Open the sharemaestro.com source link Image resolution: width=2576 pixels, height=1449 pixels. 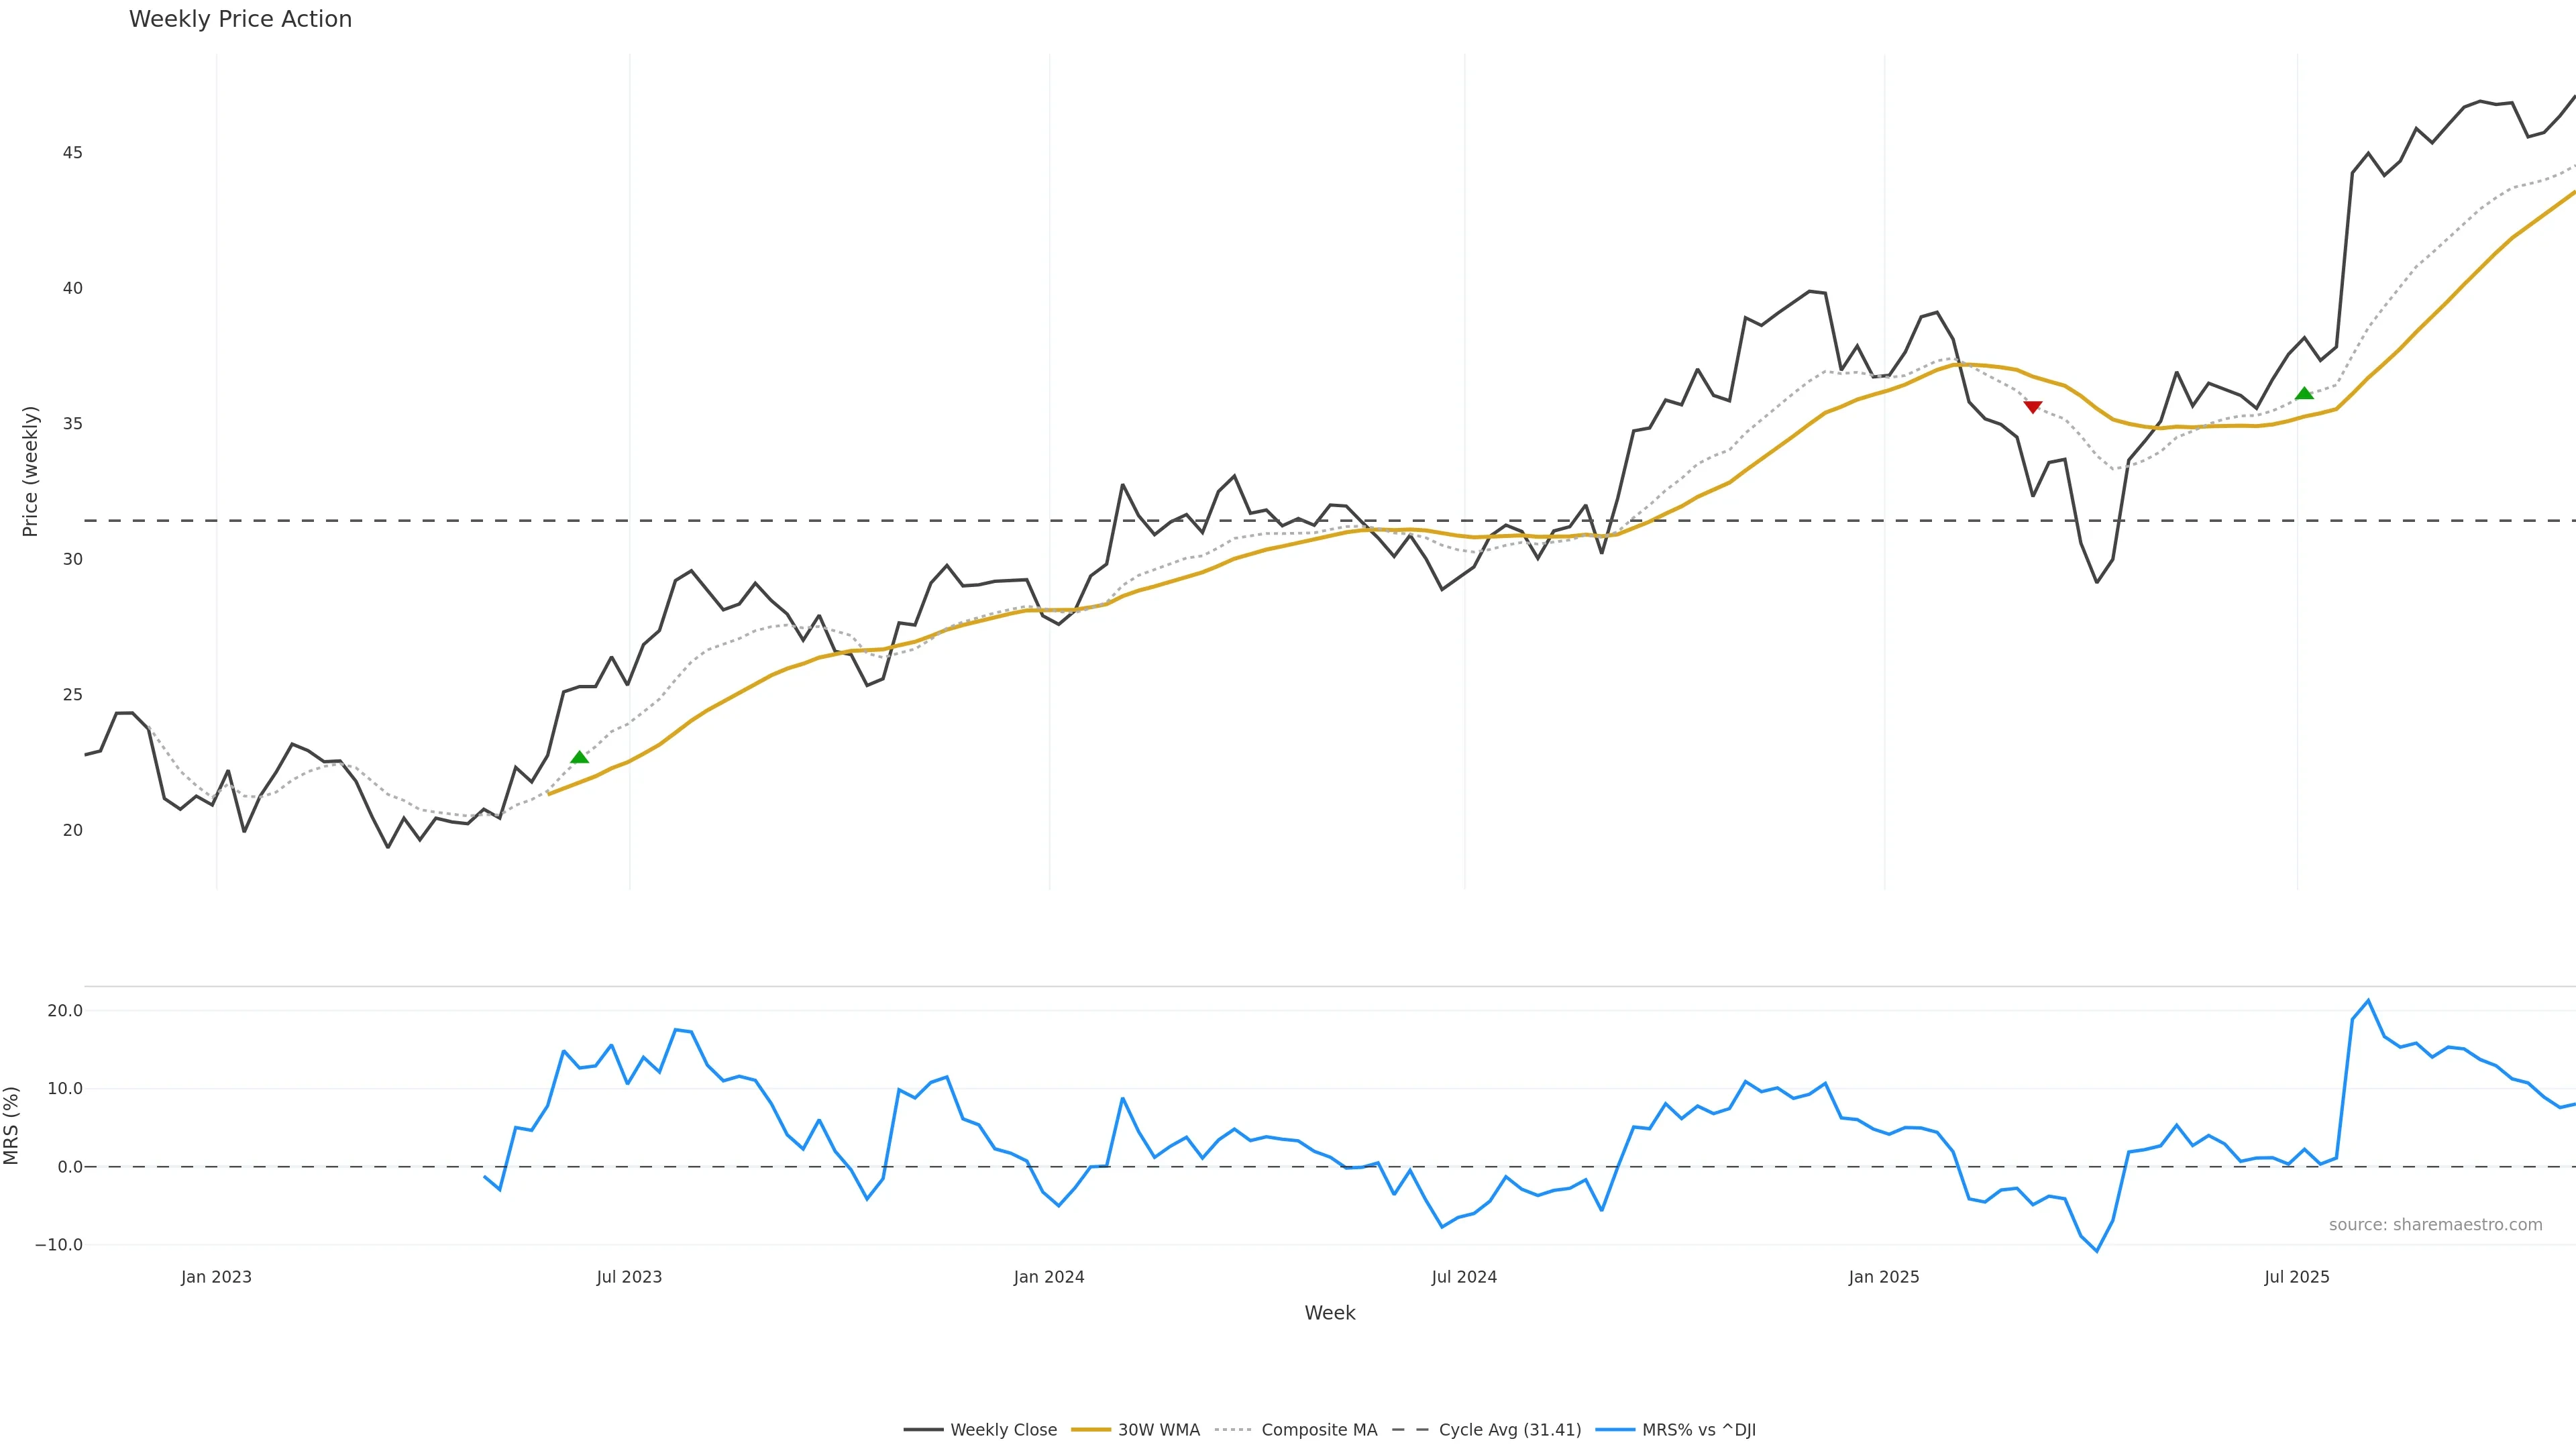(x=2435, y=1225)
